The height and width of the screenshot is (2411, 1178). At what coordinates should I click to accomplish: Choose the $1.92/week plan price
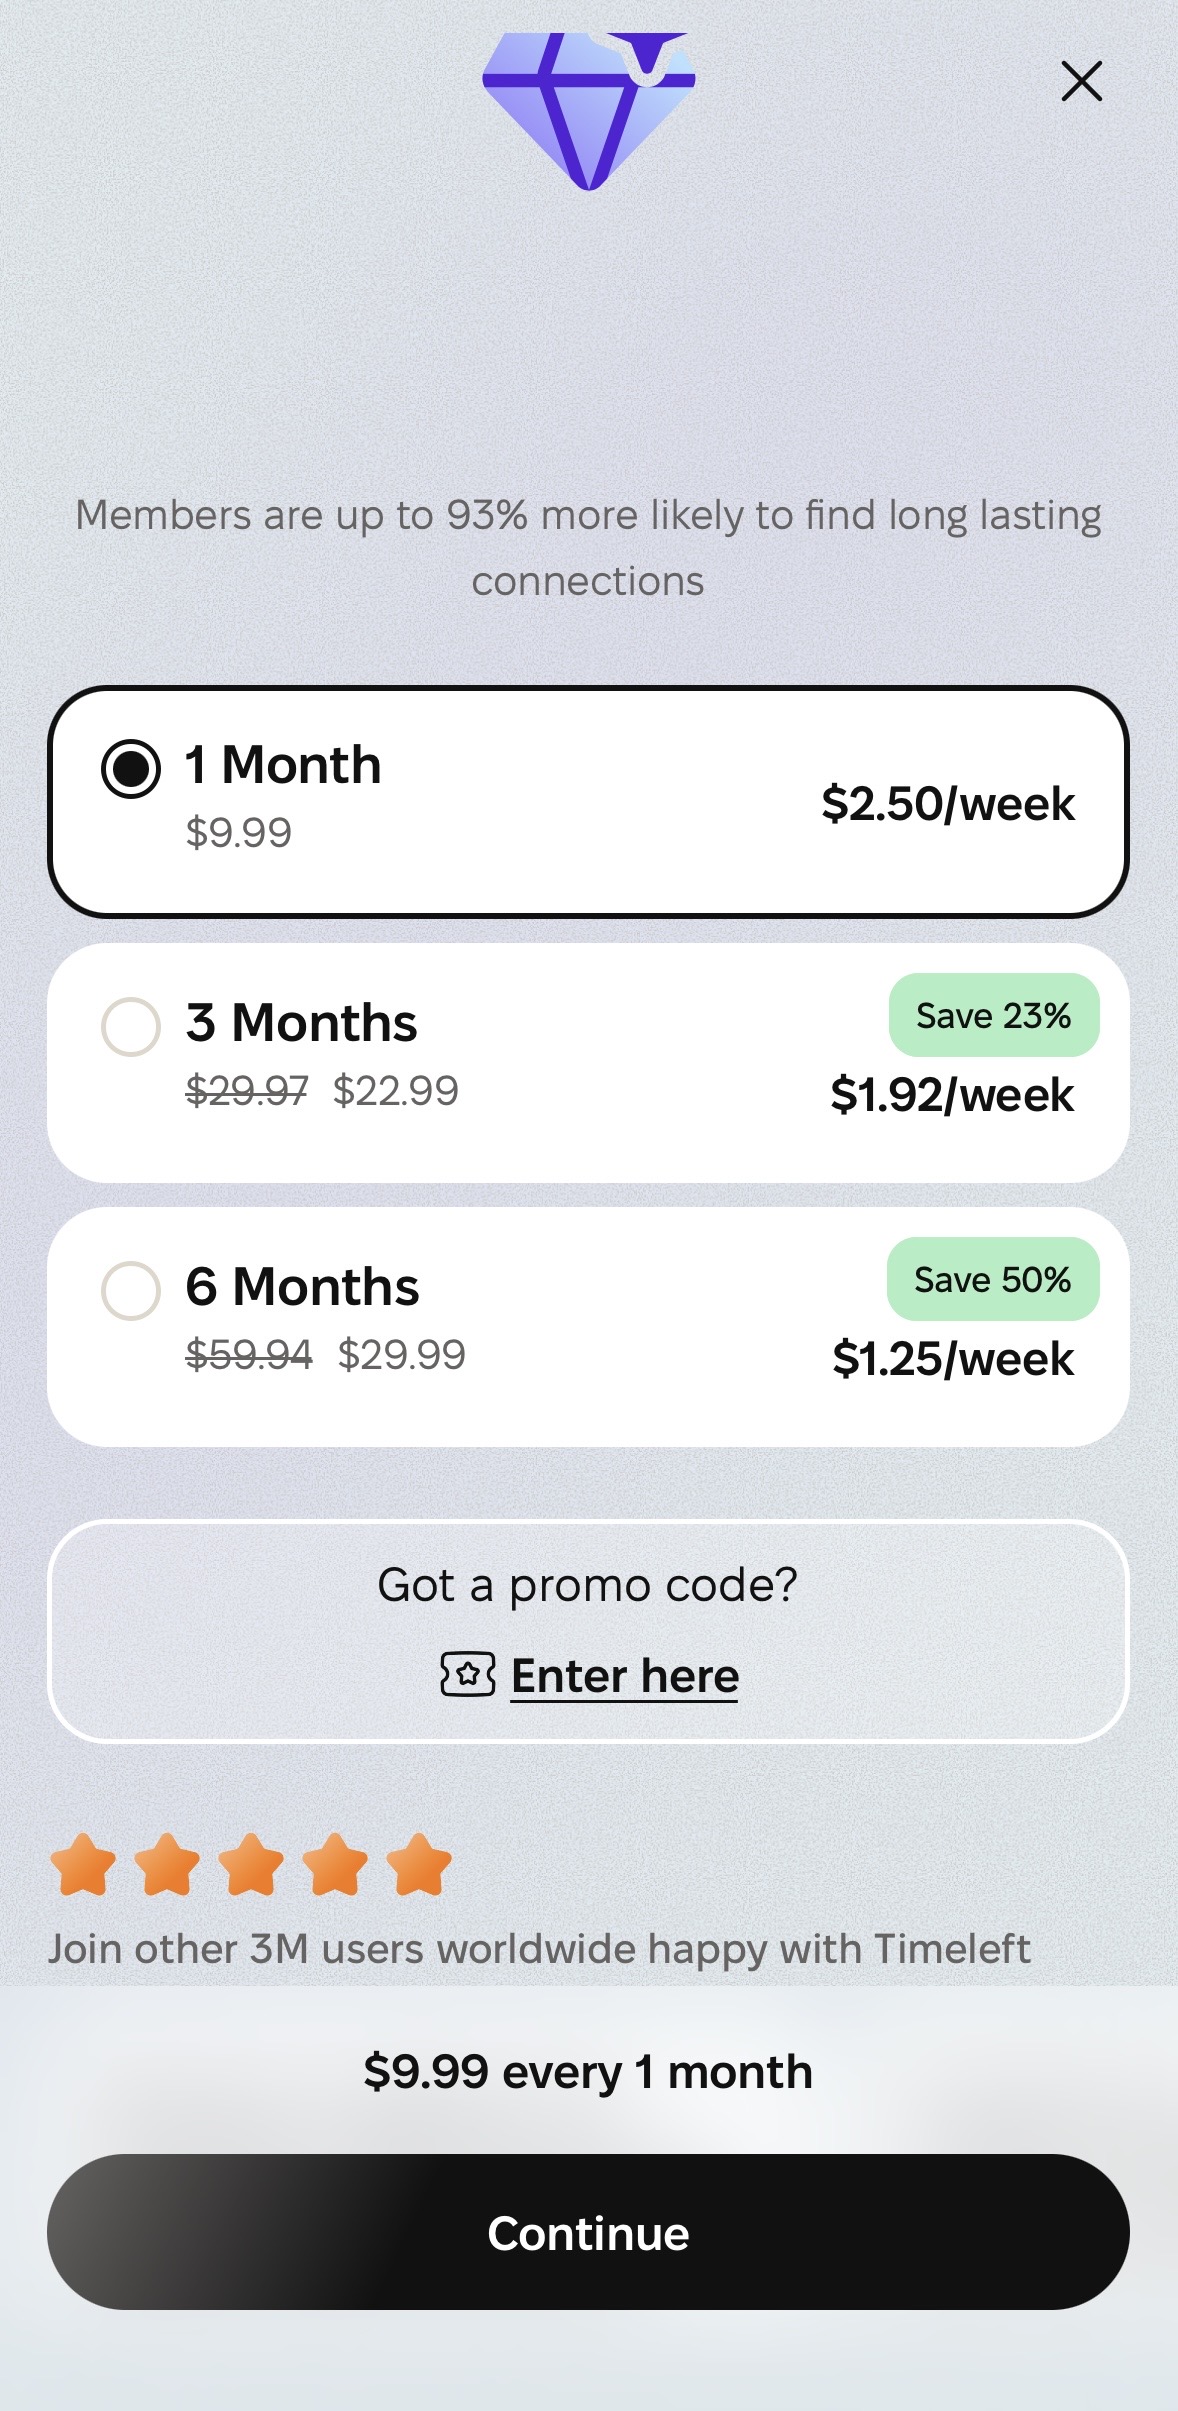coord(952,1095)
